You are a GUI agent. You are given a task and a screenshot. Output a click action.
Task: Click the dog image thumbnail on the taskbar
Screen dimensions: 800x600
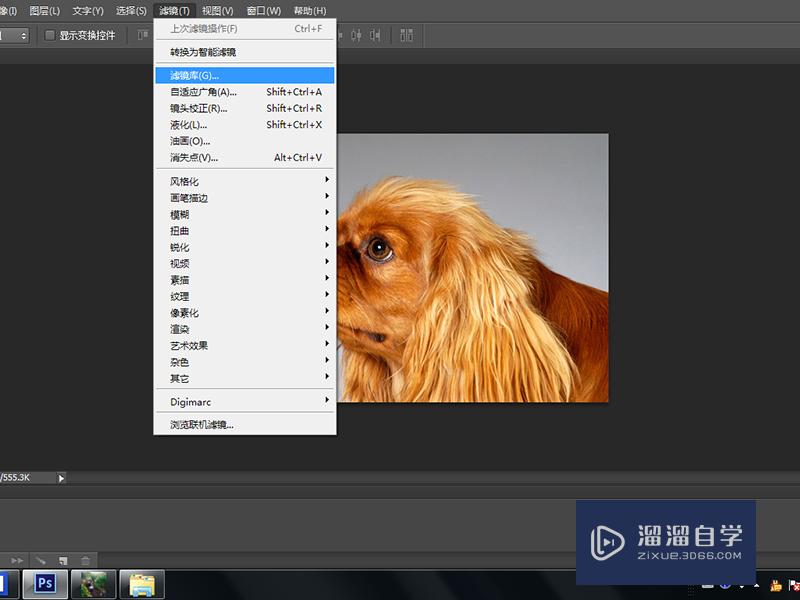[x=94, y=583]
